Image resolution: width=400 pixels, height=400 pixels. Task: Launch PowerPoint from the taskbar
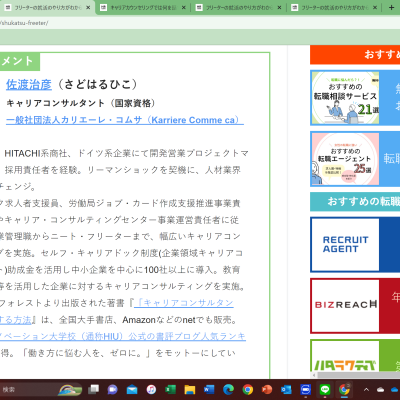pos(267,389)
